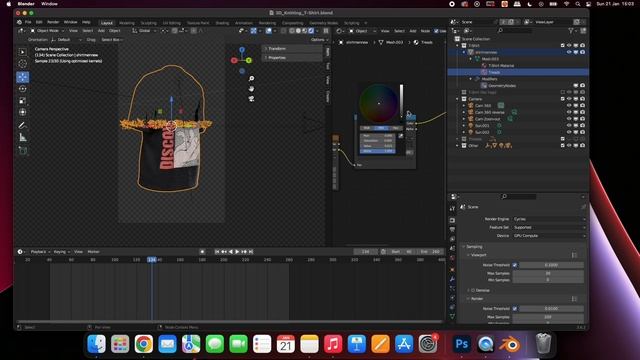Click the timeline Marker menu button
The image size is (640, 360).
(93, 252)
